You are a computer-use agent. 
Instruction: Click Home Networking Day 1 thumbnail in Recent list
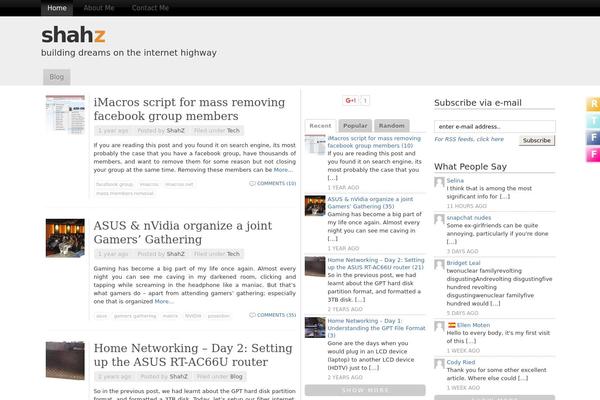coord(315,328)
